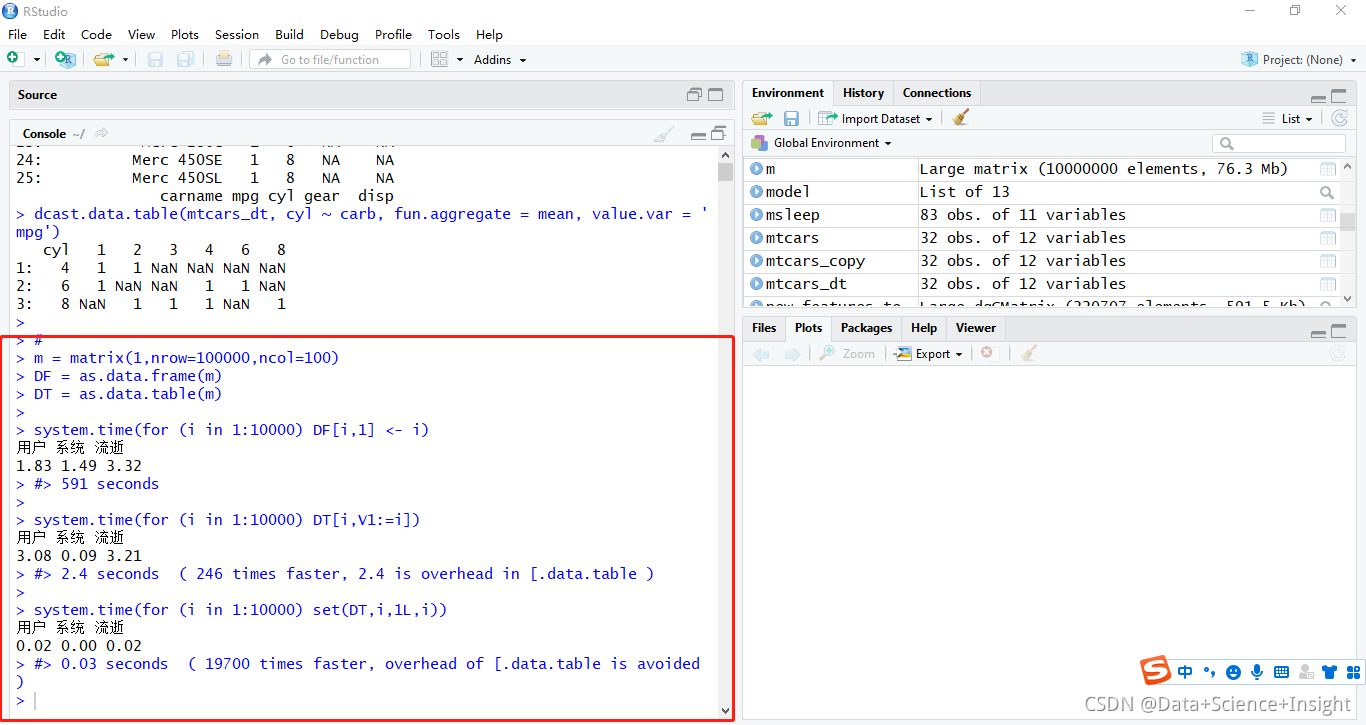
Task: Switch to the Viewer tab
Action: (976, 328)
